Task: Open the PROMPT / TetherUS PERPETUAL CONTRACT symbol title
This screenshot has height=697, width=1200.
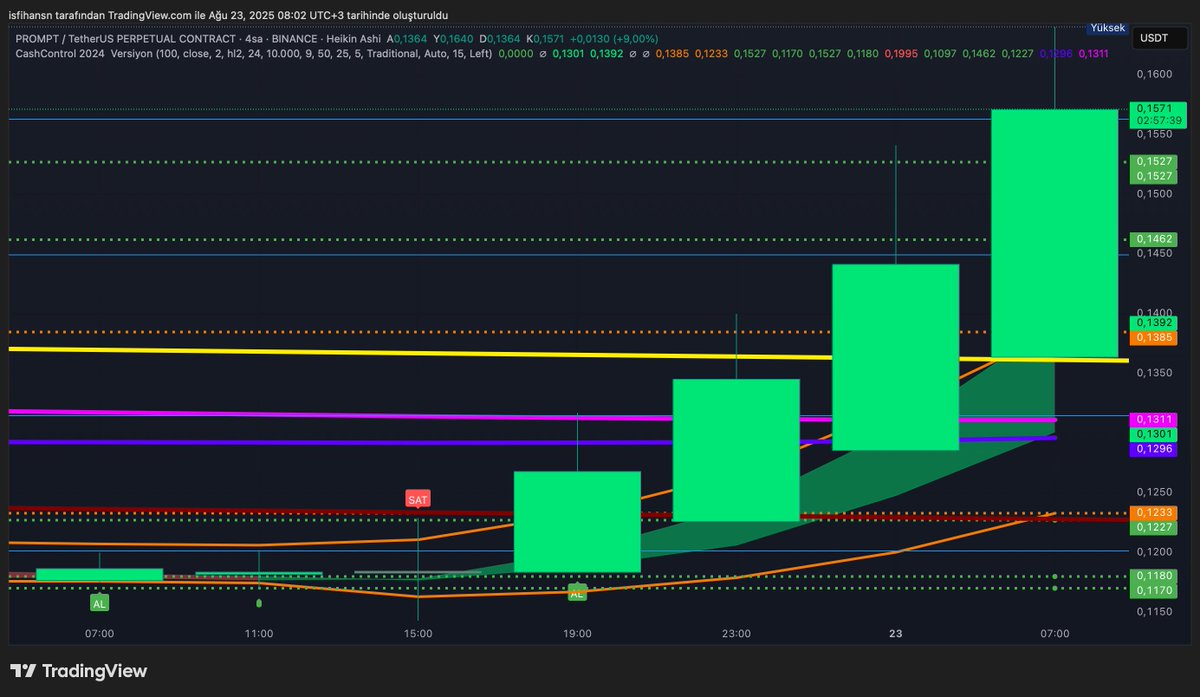Action: click(128, 38)
